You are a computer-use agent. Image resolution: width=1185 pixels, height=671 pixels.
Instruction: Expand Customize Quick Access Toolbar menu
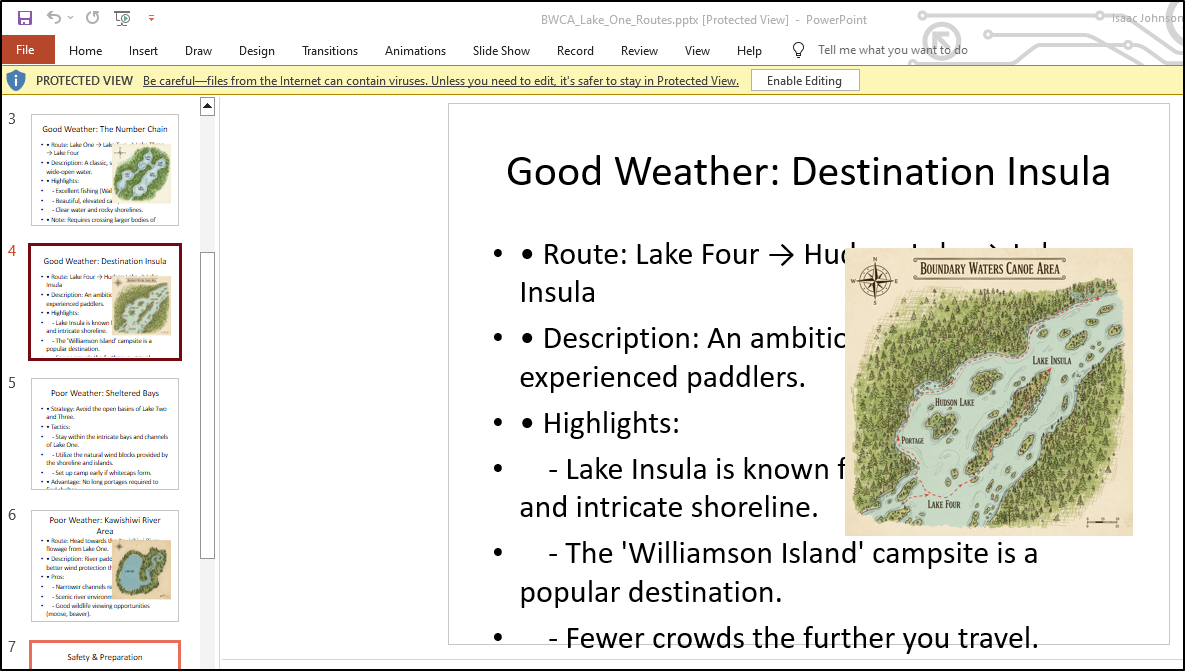click(151, 18)
